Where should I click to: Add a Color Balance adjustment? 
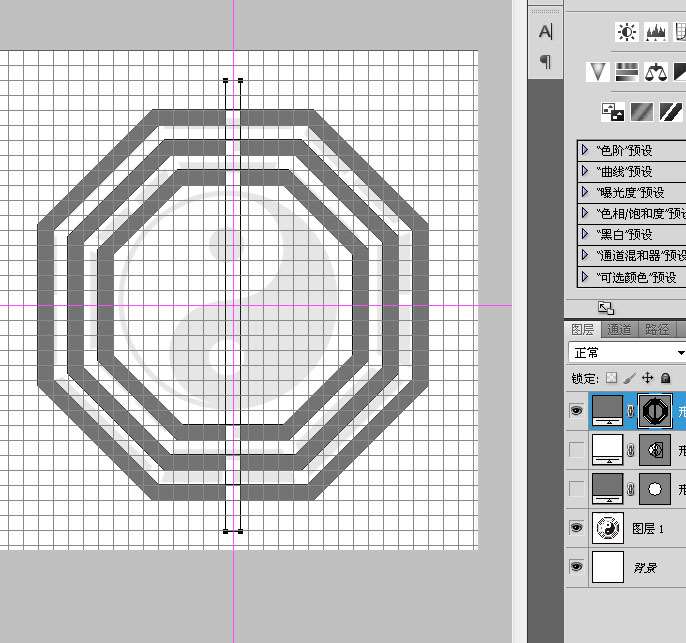point(656,72)
